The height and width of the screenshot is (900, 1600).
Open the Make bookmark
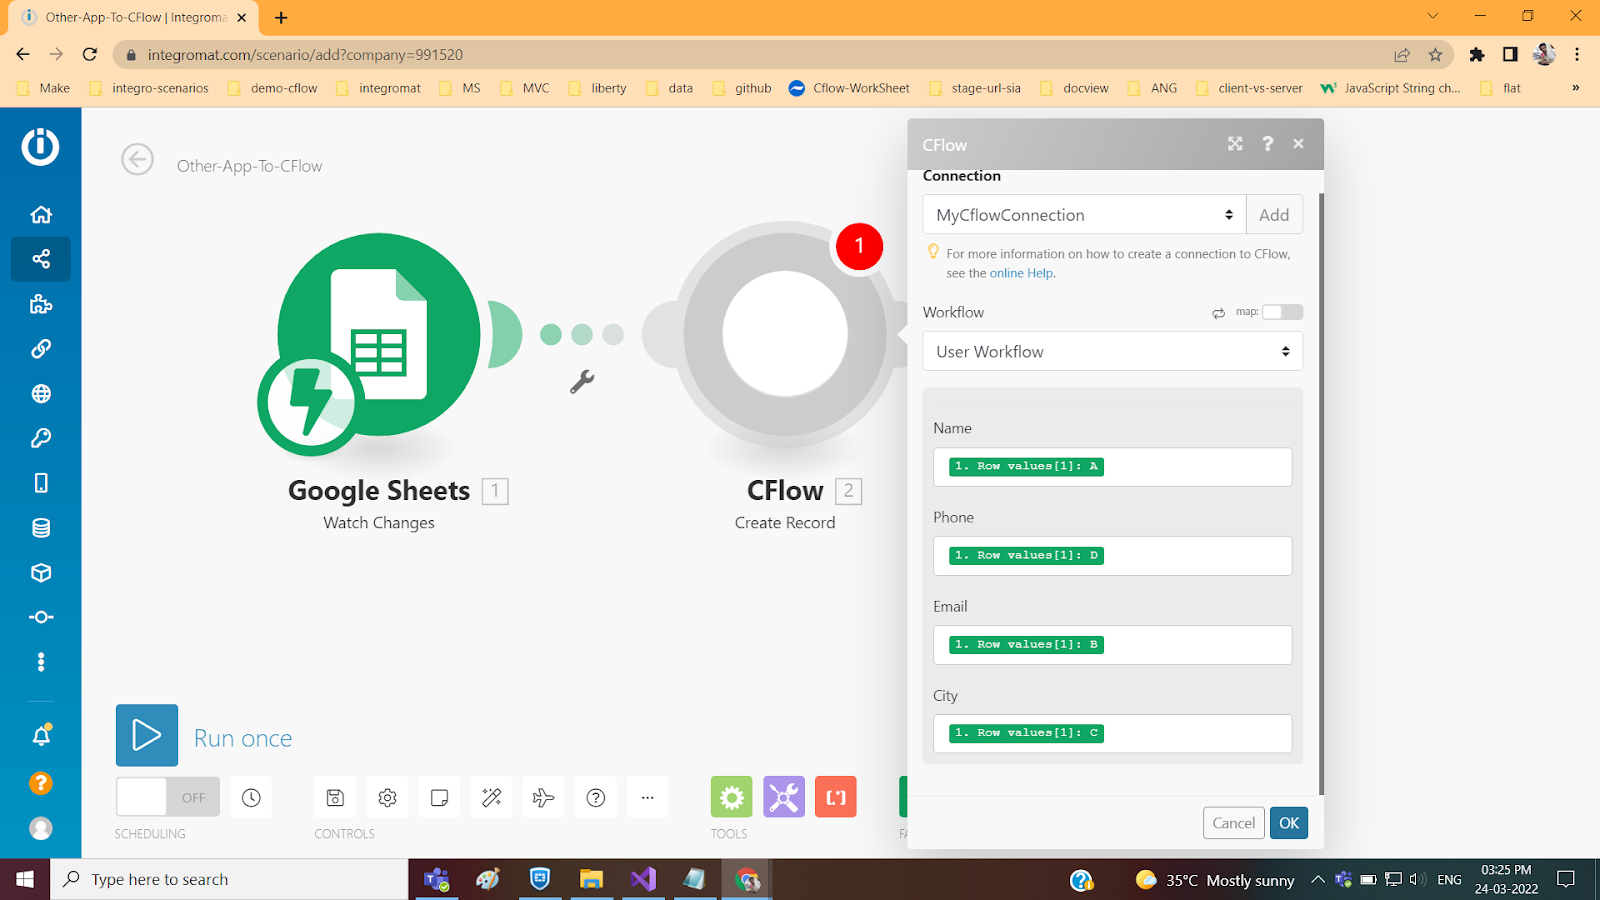[x=45, y=88]
